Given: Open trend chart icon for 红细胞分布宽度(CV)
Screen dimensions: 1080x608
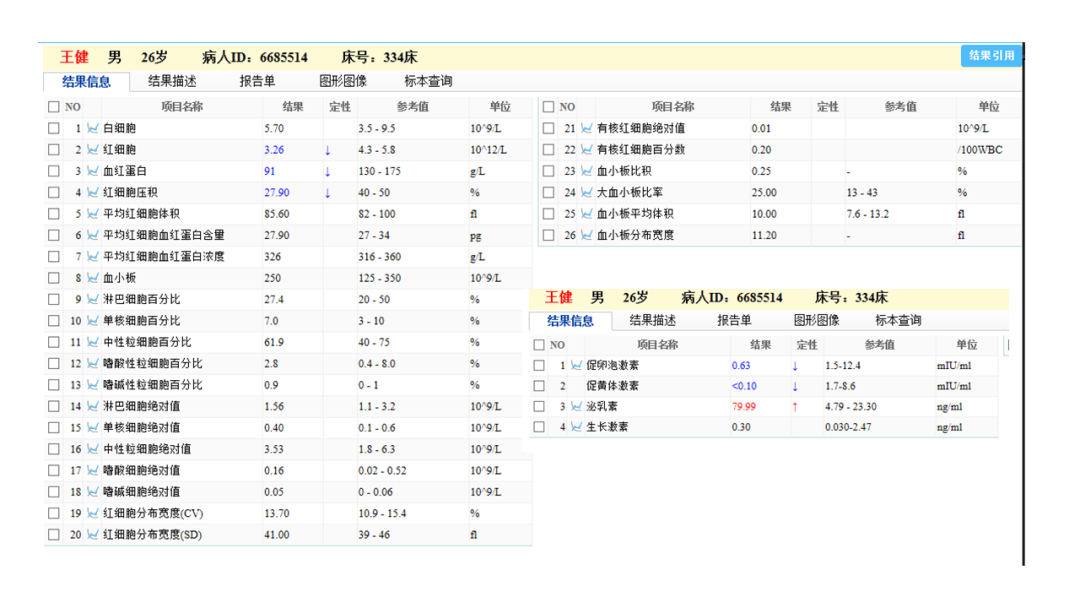Looking at the screenshot, I should click(x=92, y=513).
